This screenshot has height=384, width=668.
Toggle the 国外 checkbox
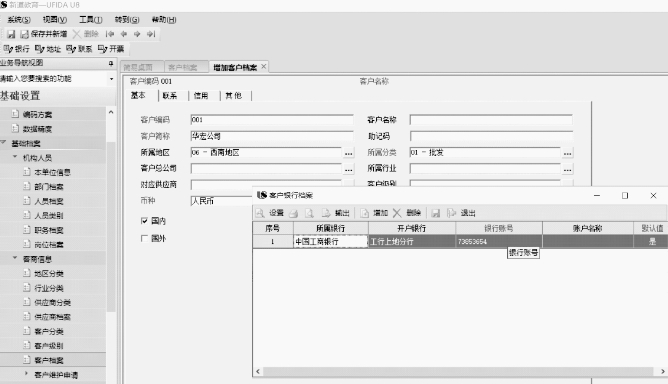pos(144,238)
